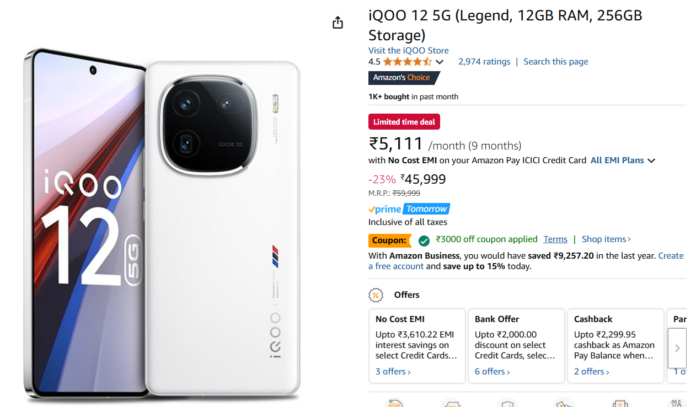Click the Search this page link
This screenshot has width=696, height=407.
pos(555,62)
